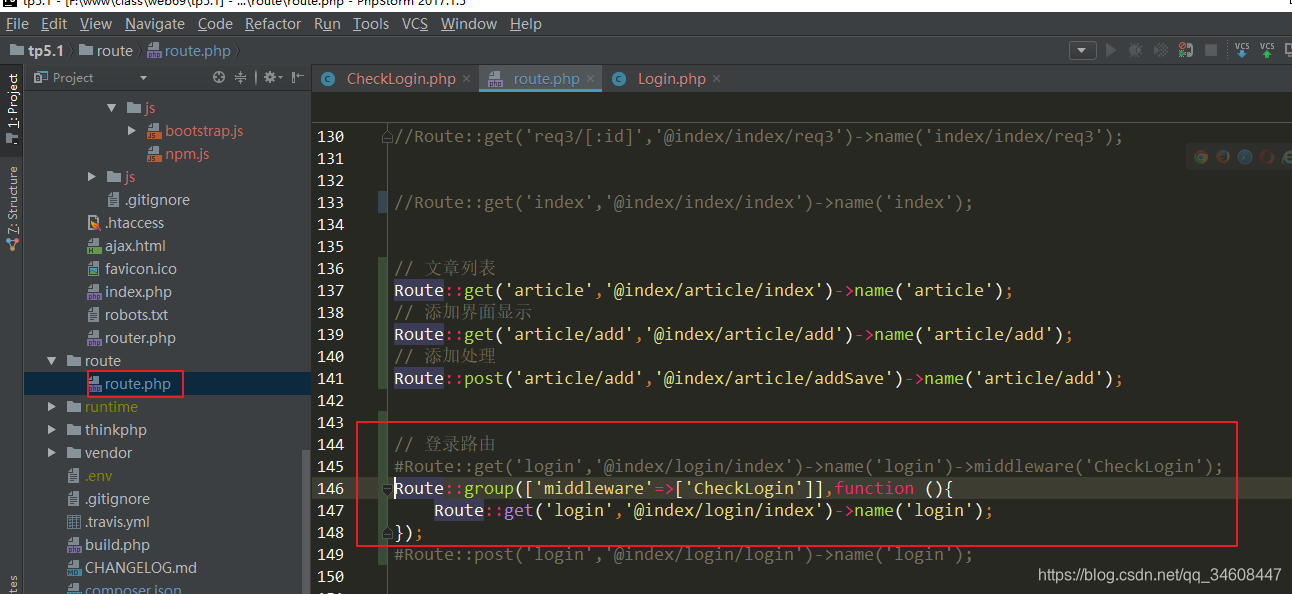Click the tp5.1 breadcrumb
The width and height of the screenshot is (1292, 594).
(x=37, y=51)
